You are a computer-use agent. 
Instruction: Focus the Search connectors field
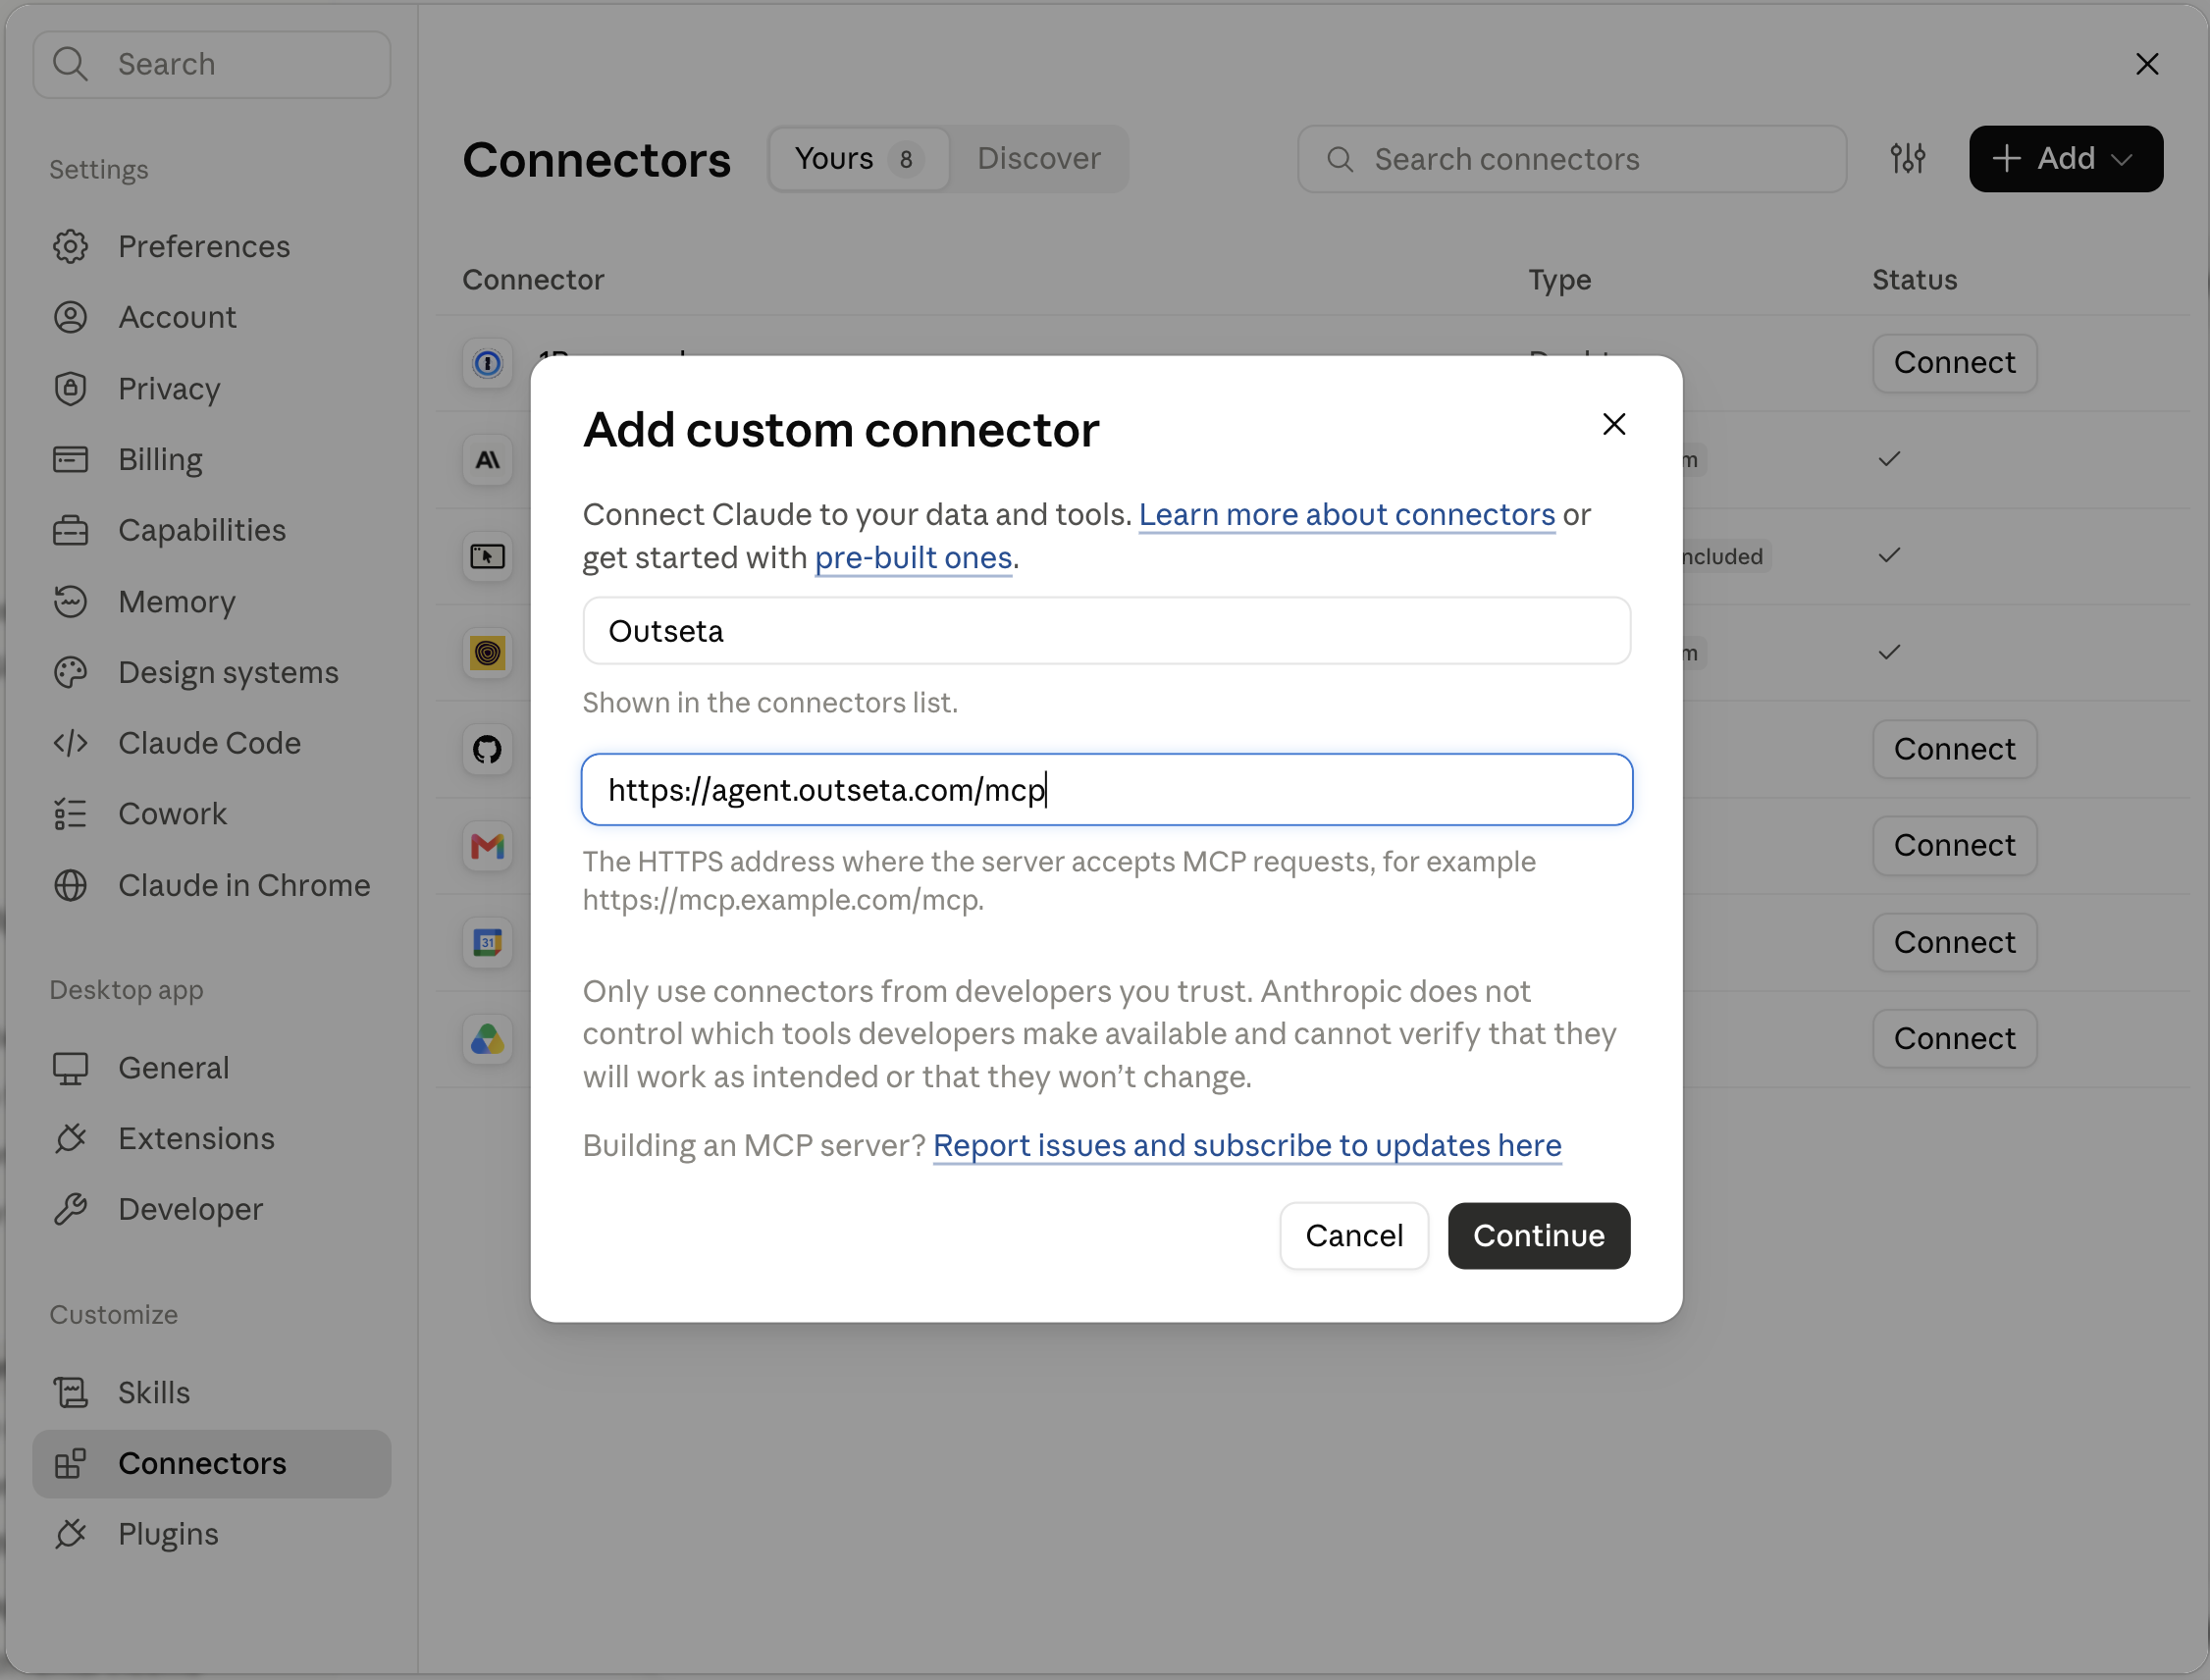pyautogui.click(x=1572, y=158)
